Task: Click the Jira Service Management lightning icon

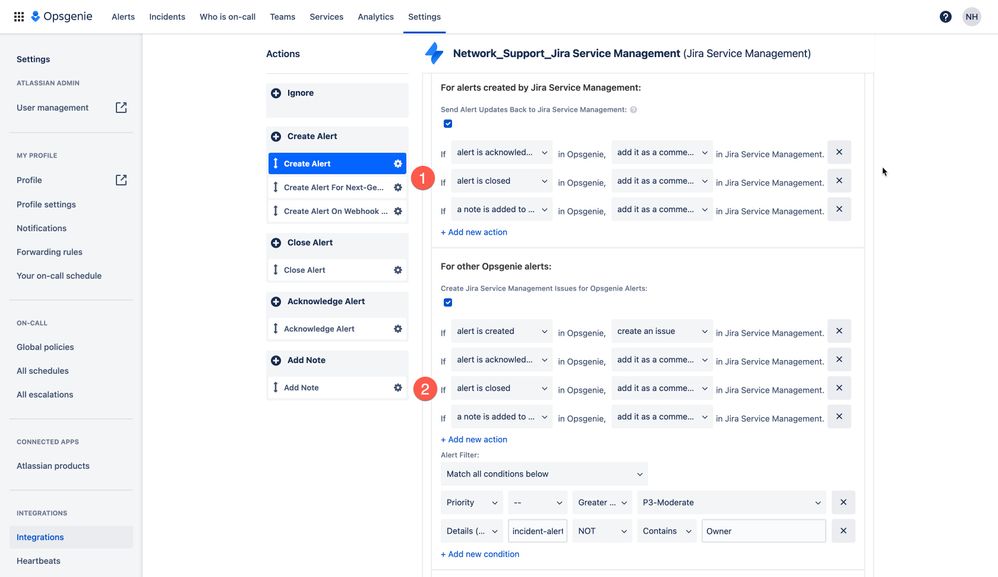Action: click(434, 53)
